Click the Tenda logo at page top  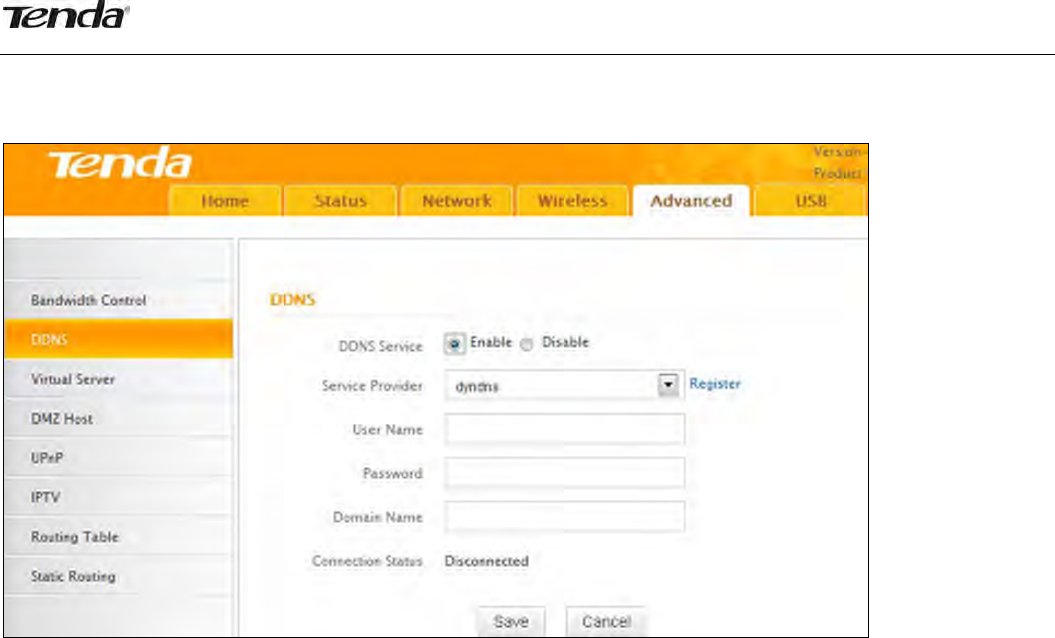[x=65, y=15]
